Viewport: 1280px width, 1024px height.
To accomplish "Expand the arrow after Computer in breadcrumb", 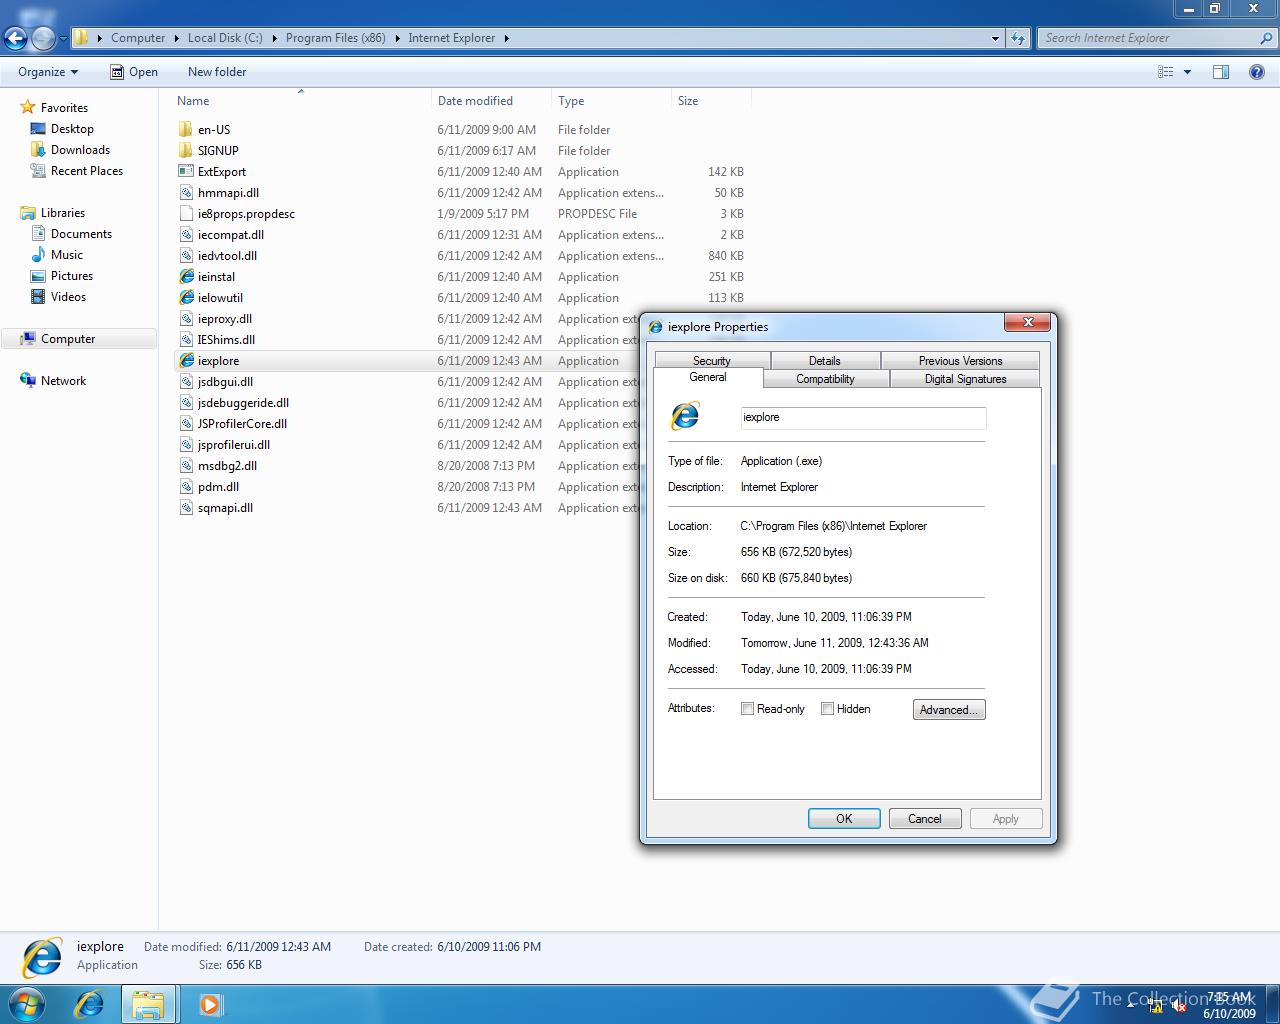I will [x=176, y=38].
